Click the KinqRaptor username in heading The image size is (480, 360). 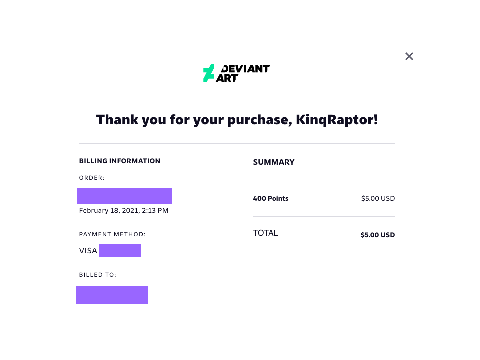click(x=337, y=120)
